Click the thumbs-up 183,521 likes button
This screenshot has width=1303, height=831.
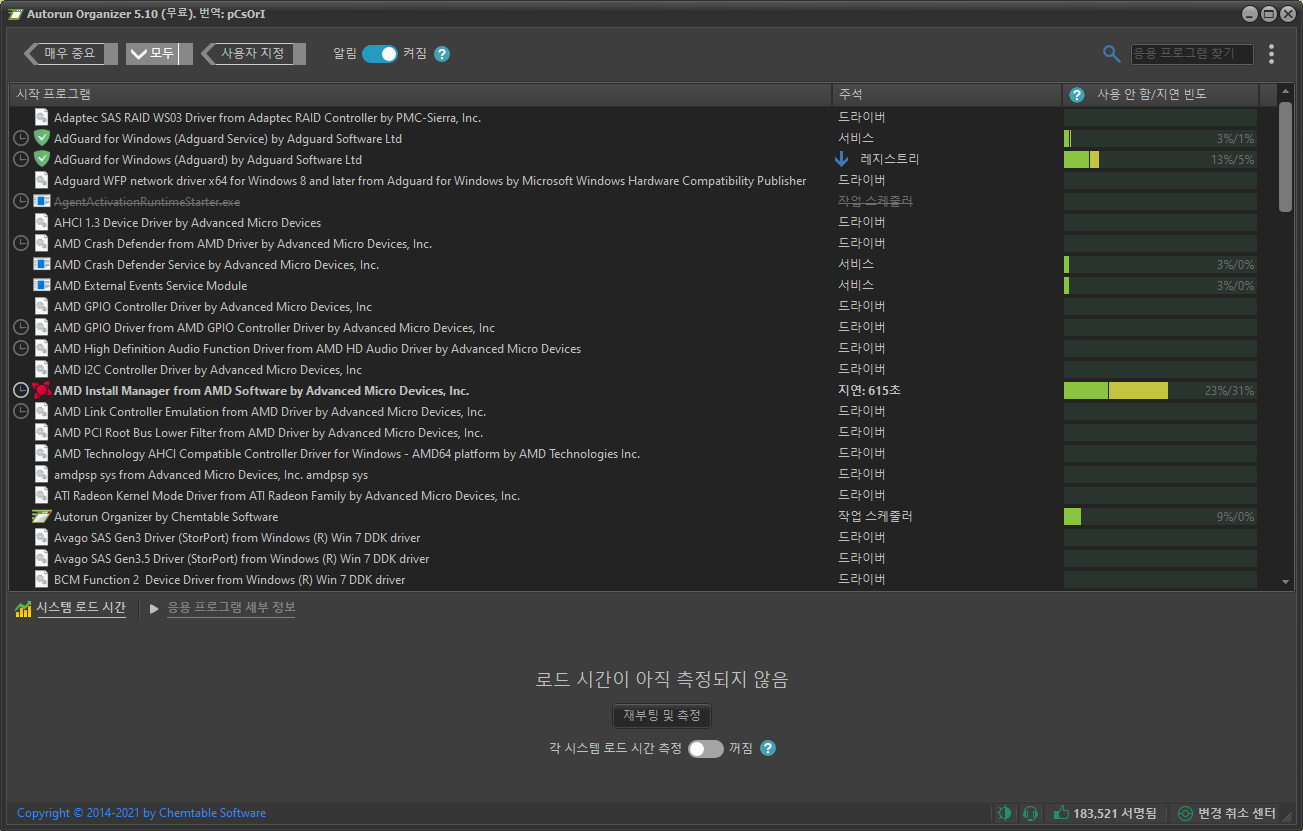pos(1105,813)
